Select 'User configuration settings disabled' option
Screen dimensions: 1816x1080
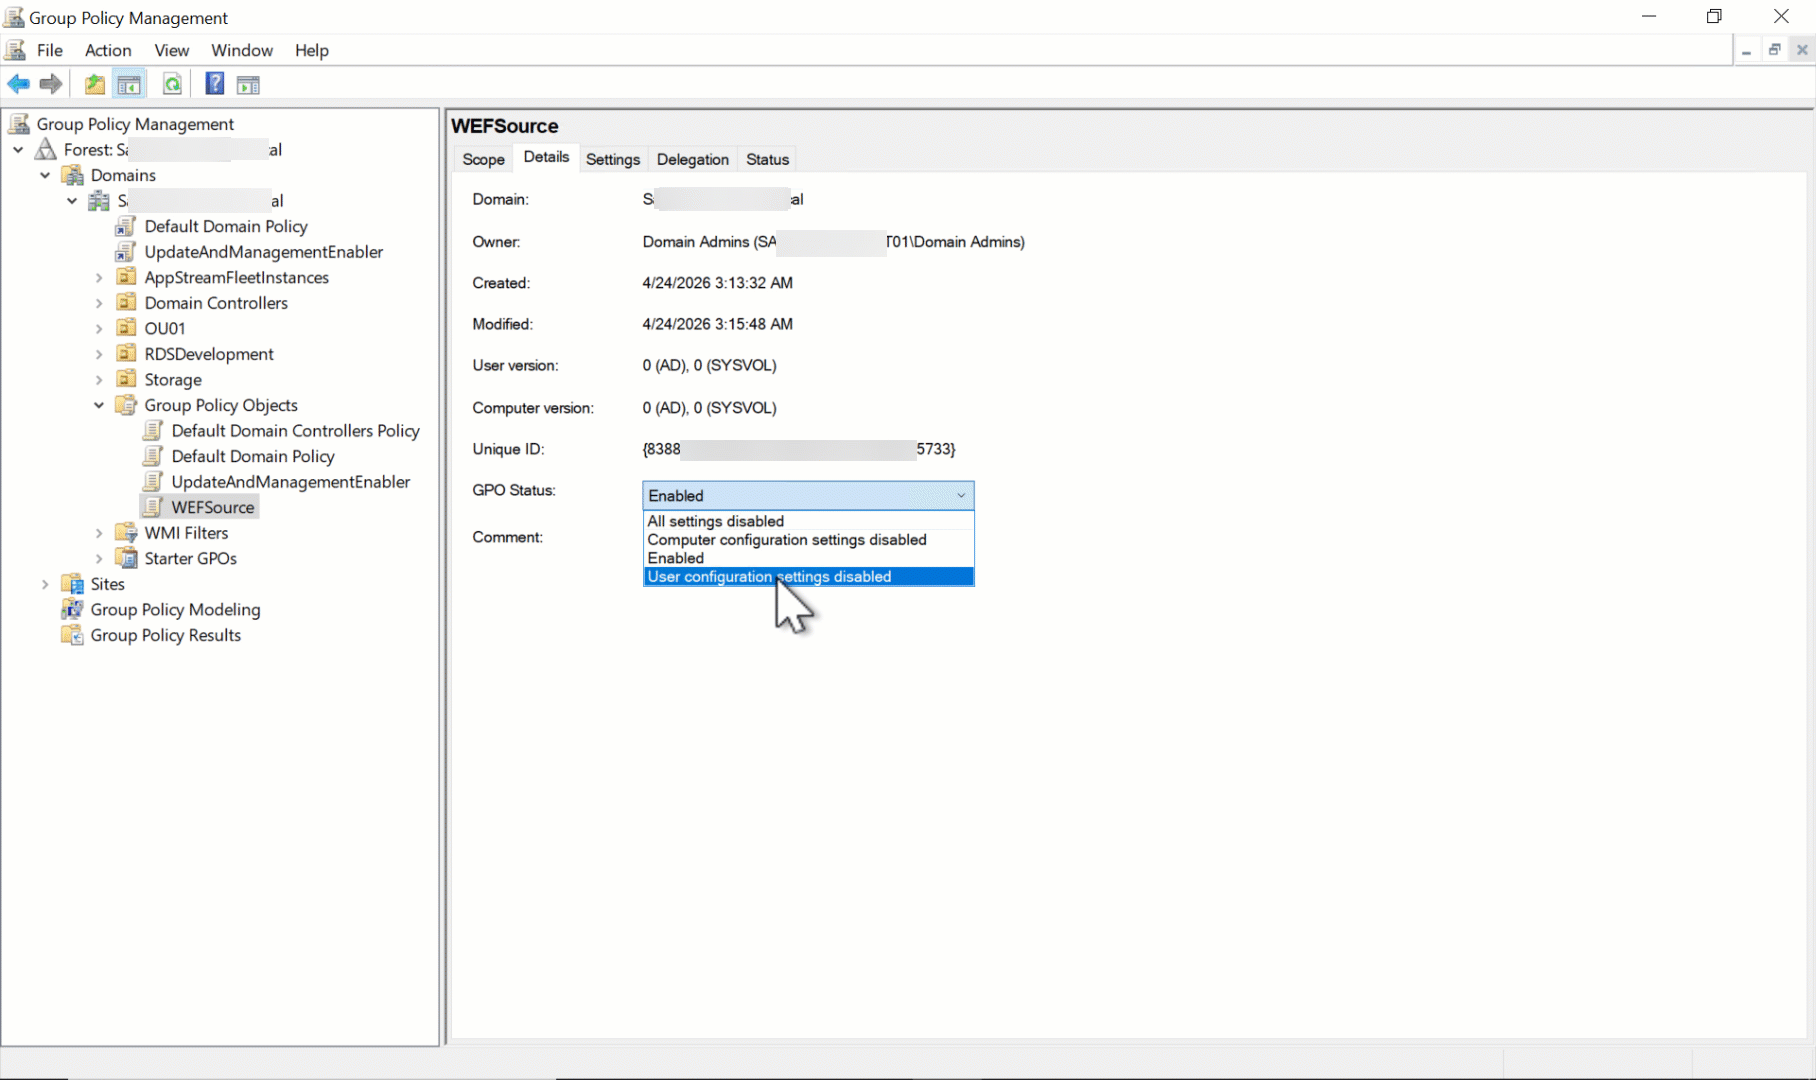808,577
